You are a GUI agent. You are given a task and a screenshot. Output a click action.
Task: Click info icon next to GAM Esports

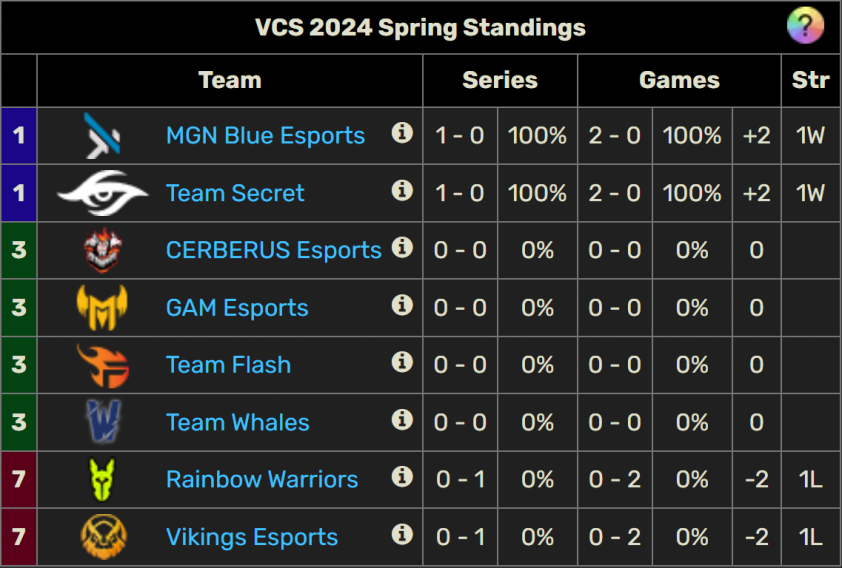click(x=402, y=304)
